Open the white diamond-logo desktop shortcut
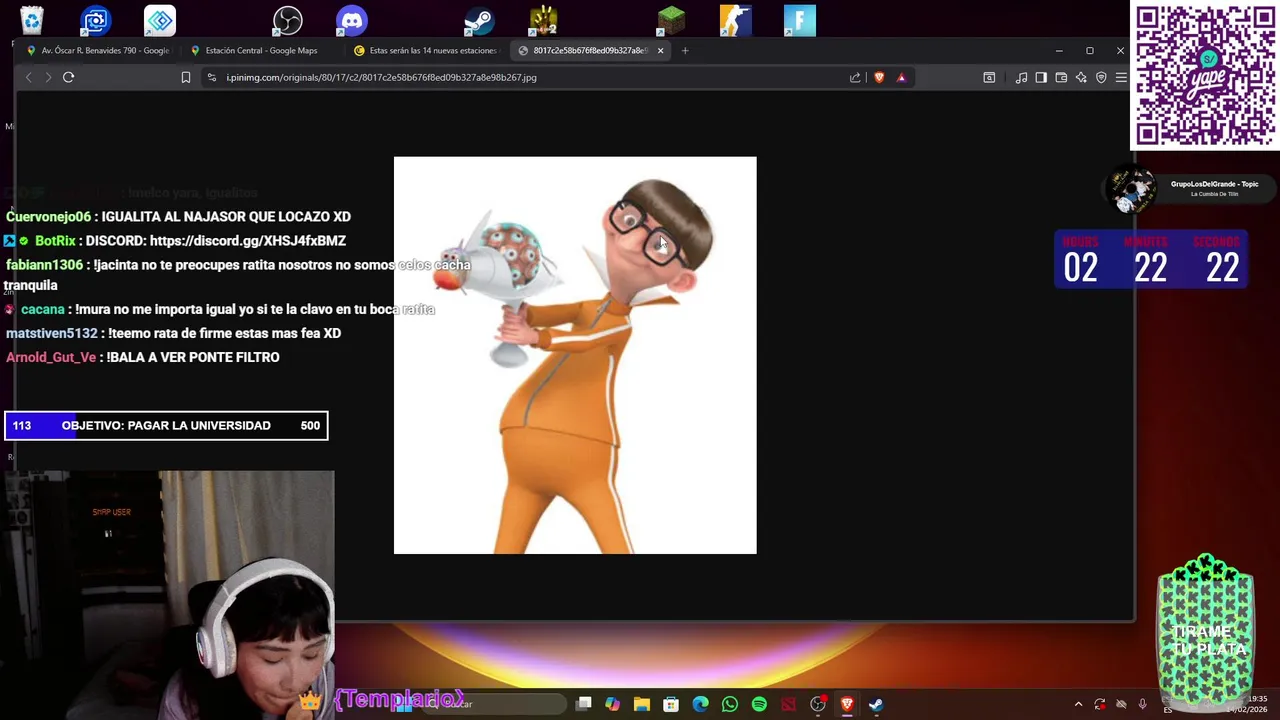This screenshot has width=1280, height=720. [x=160, y=20]
